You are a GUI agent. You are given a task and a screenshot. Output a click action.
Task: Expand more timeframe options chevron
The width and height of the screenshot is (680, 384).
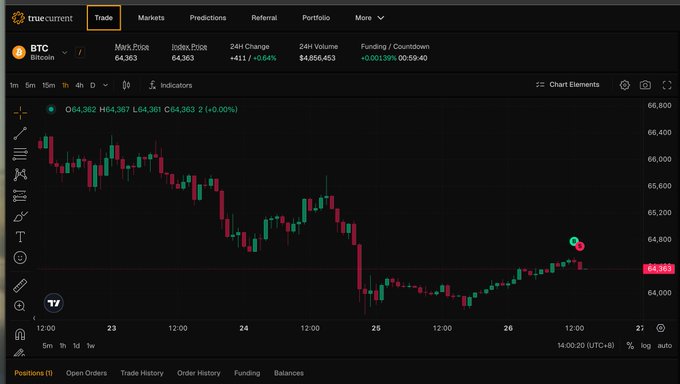(x=105, y=85)
